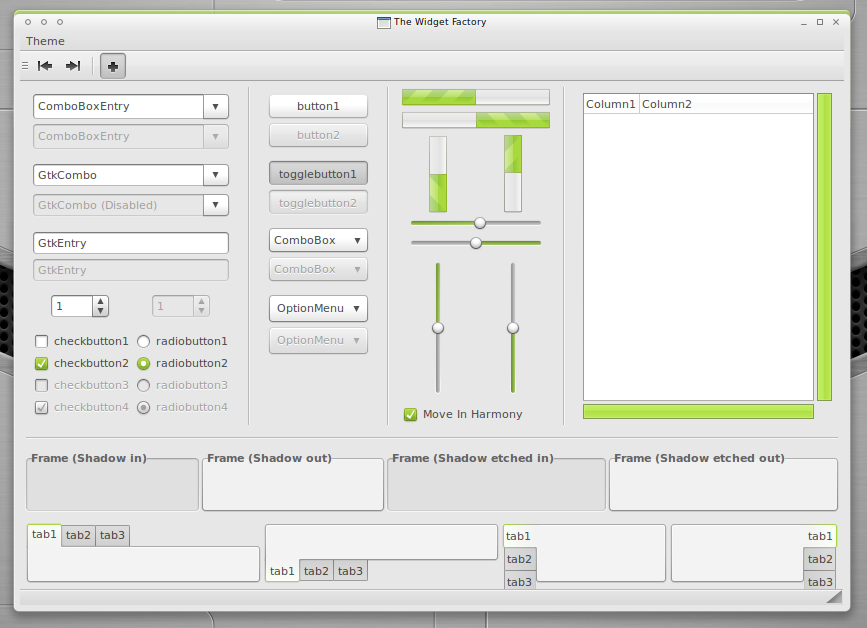Select tab2 in the bottom-tabbed notebook

(x=316, y=571)
